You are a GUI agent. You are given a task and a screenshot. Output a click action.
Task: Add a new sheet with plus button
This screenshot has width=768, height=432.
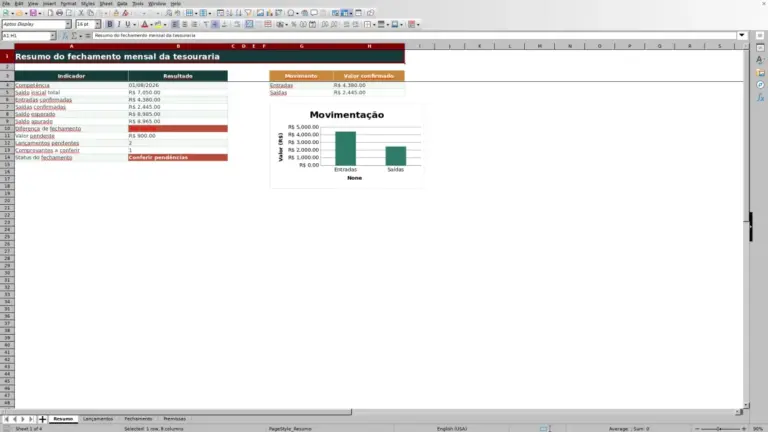pos(42,419)
